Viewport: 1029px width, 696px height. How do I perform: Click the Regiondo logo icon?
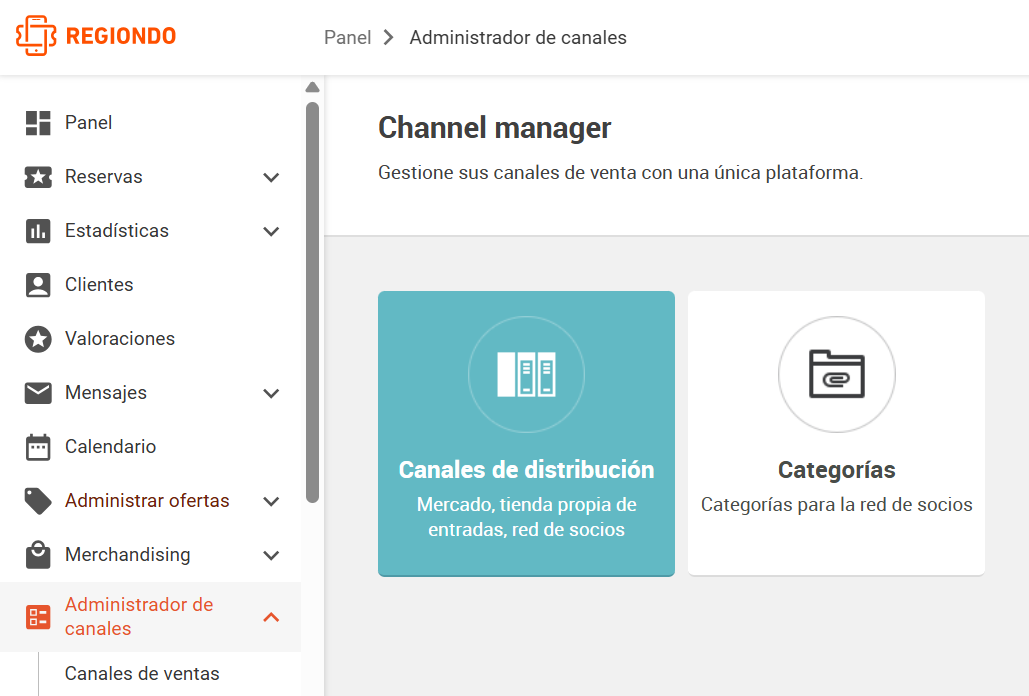(35, 36)
